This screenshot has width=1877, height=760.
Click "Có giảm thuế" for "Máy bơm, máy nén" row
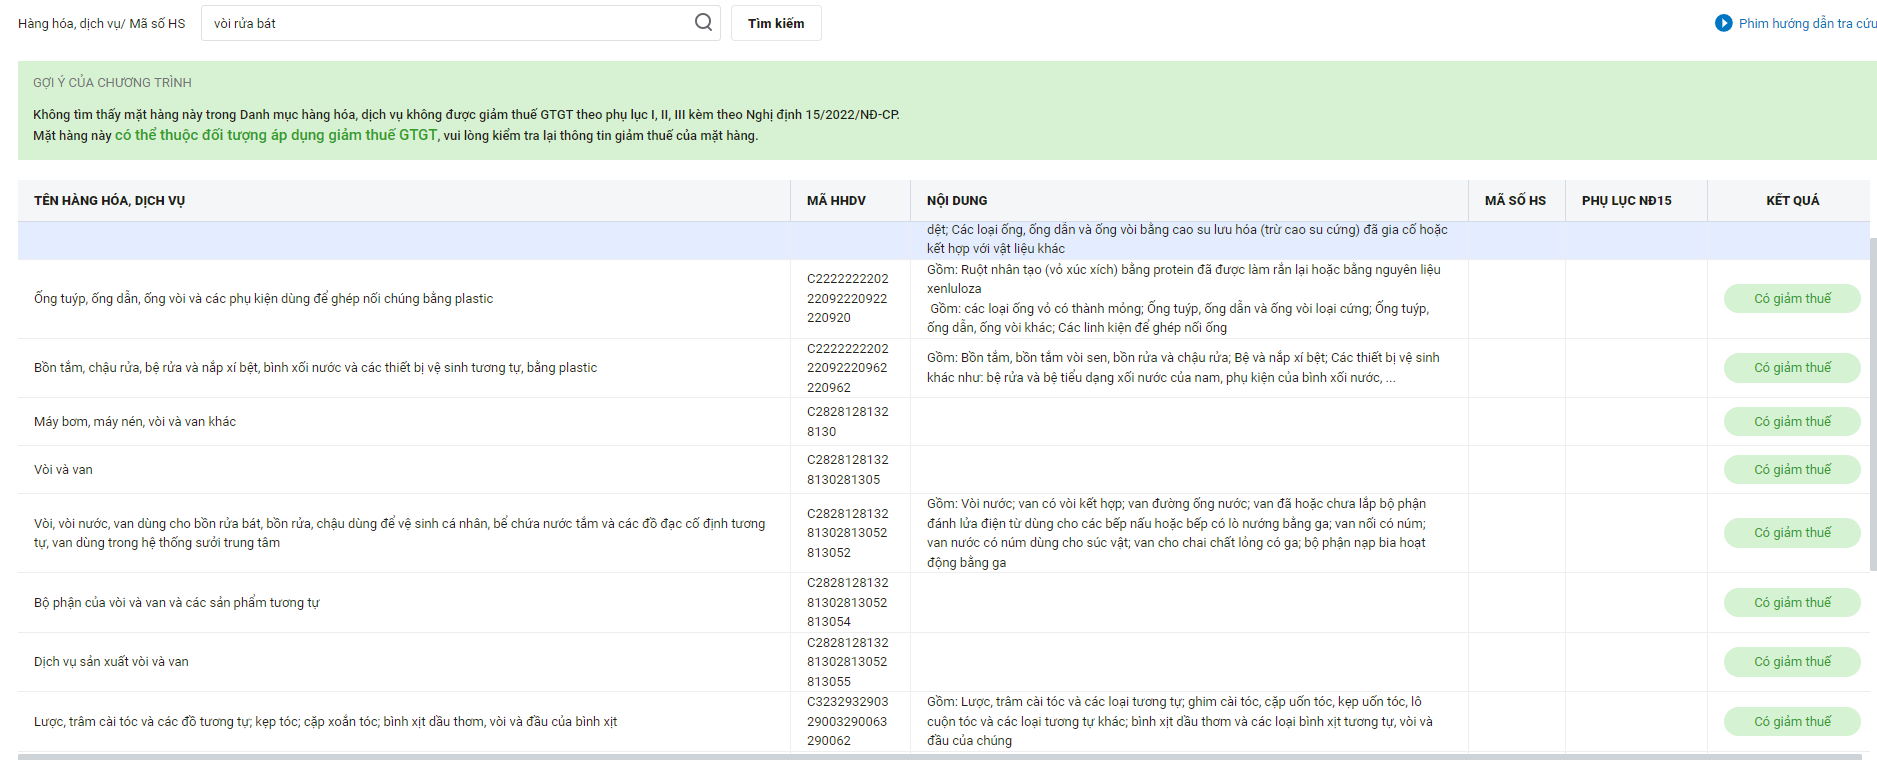tap(1792, 422)
